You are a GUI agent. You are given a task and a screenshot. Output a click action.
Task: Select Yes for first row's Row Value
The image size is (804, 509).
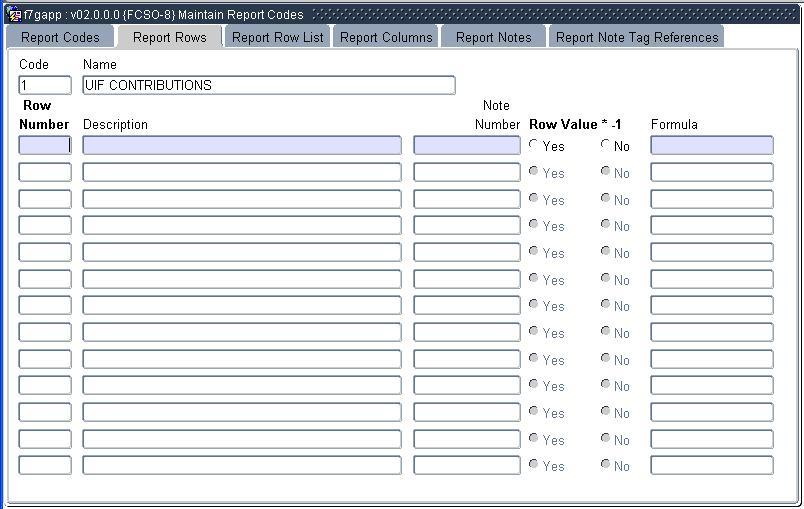point(534,145)
